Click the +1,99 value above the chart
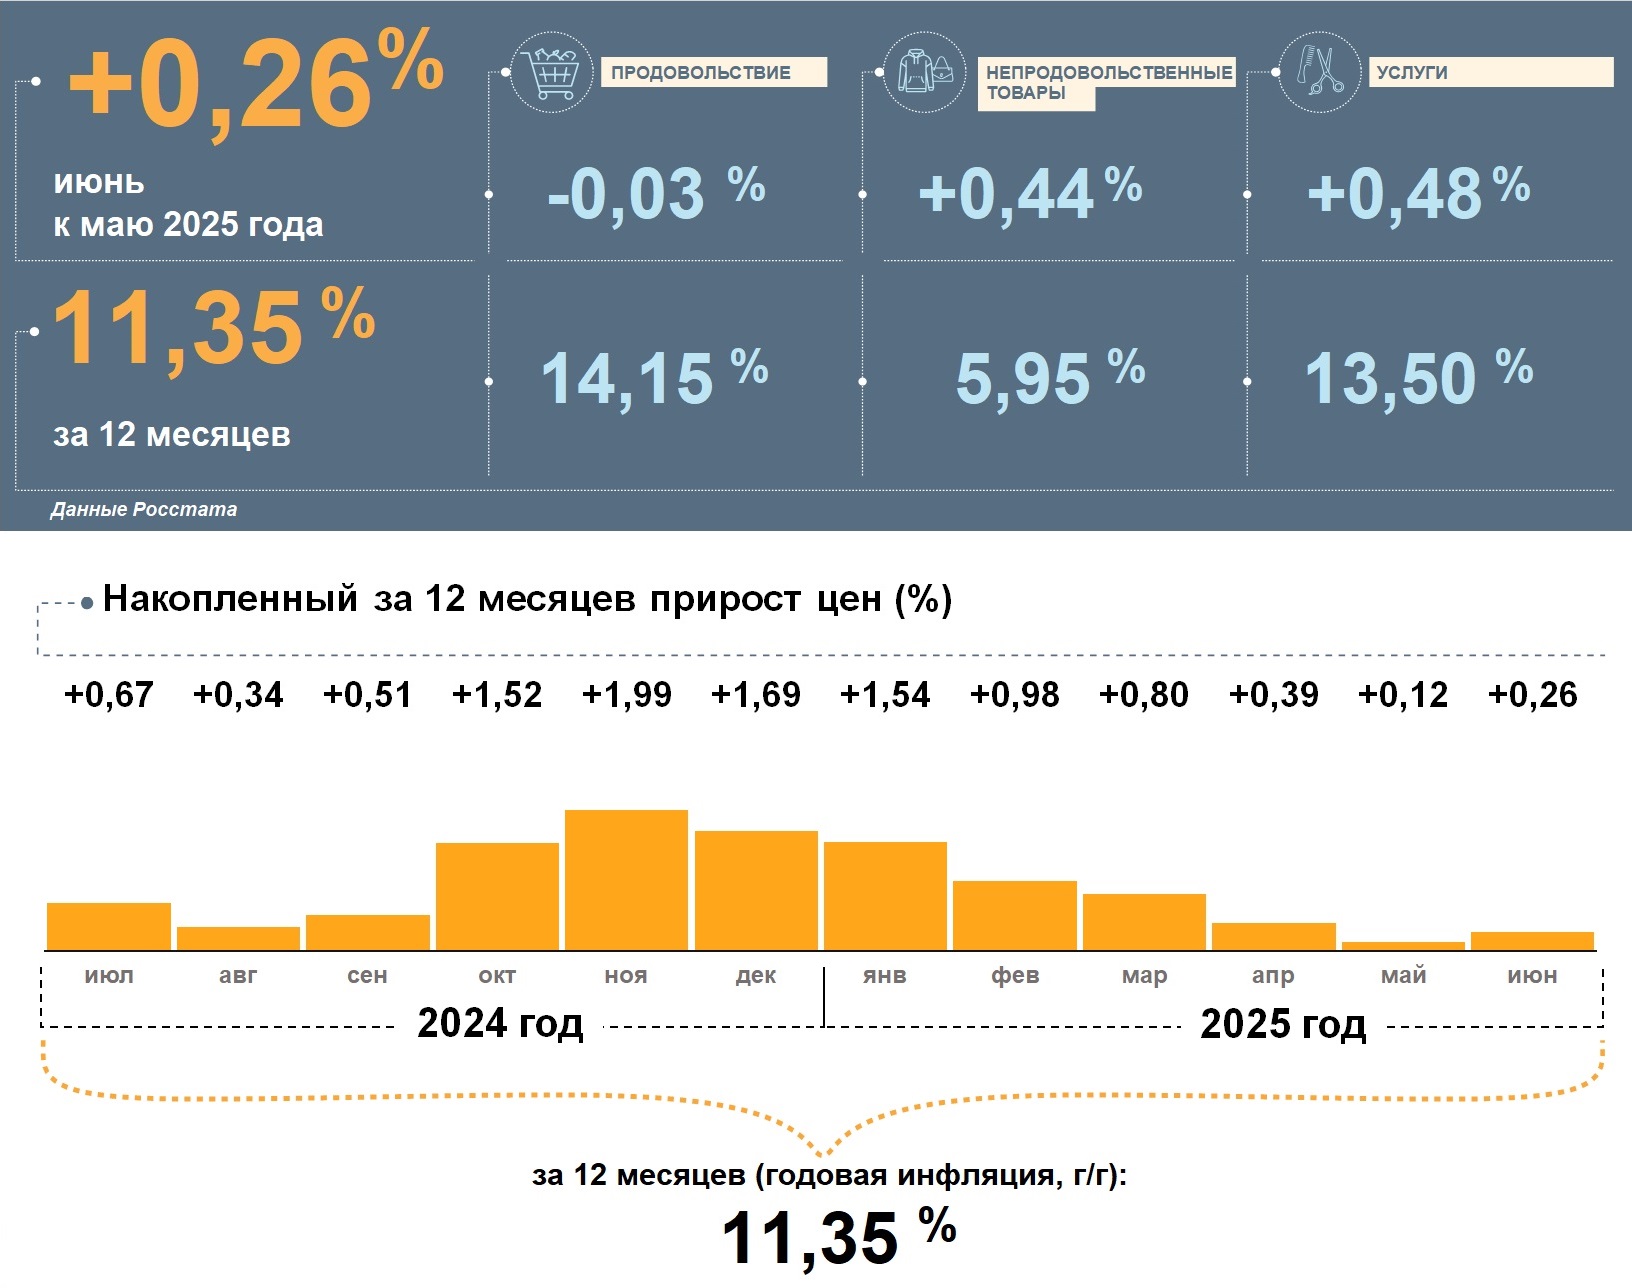The image size is (1632, 1288). pyautogui.click(x=626, y=694)
